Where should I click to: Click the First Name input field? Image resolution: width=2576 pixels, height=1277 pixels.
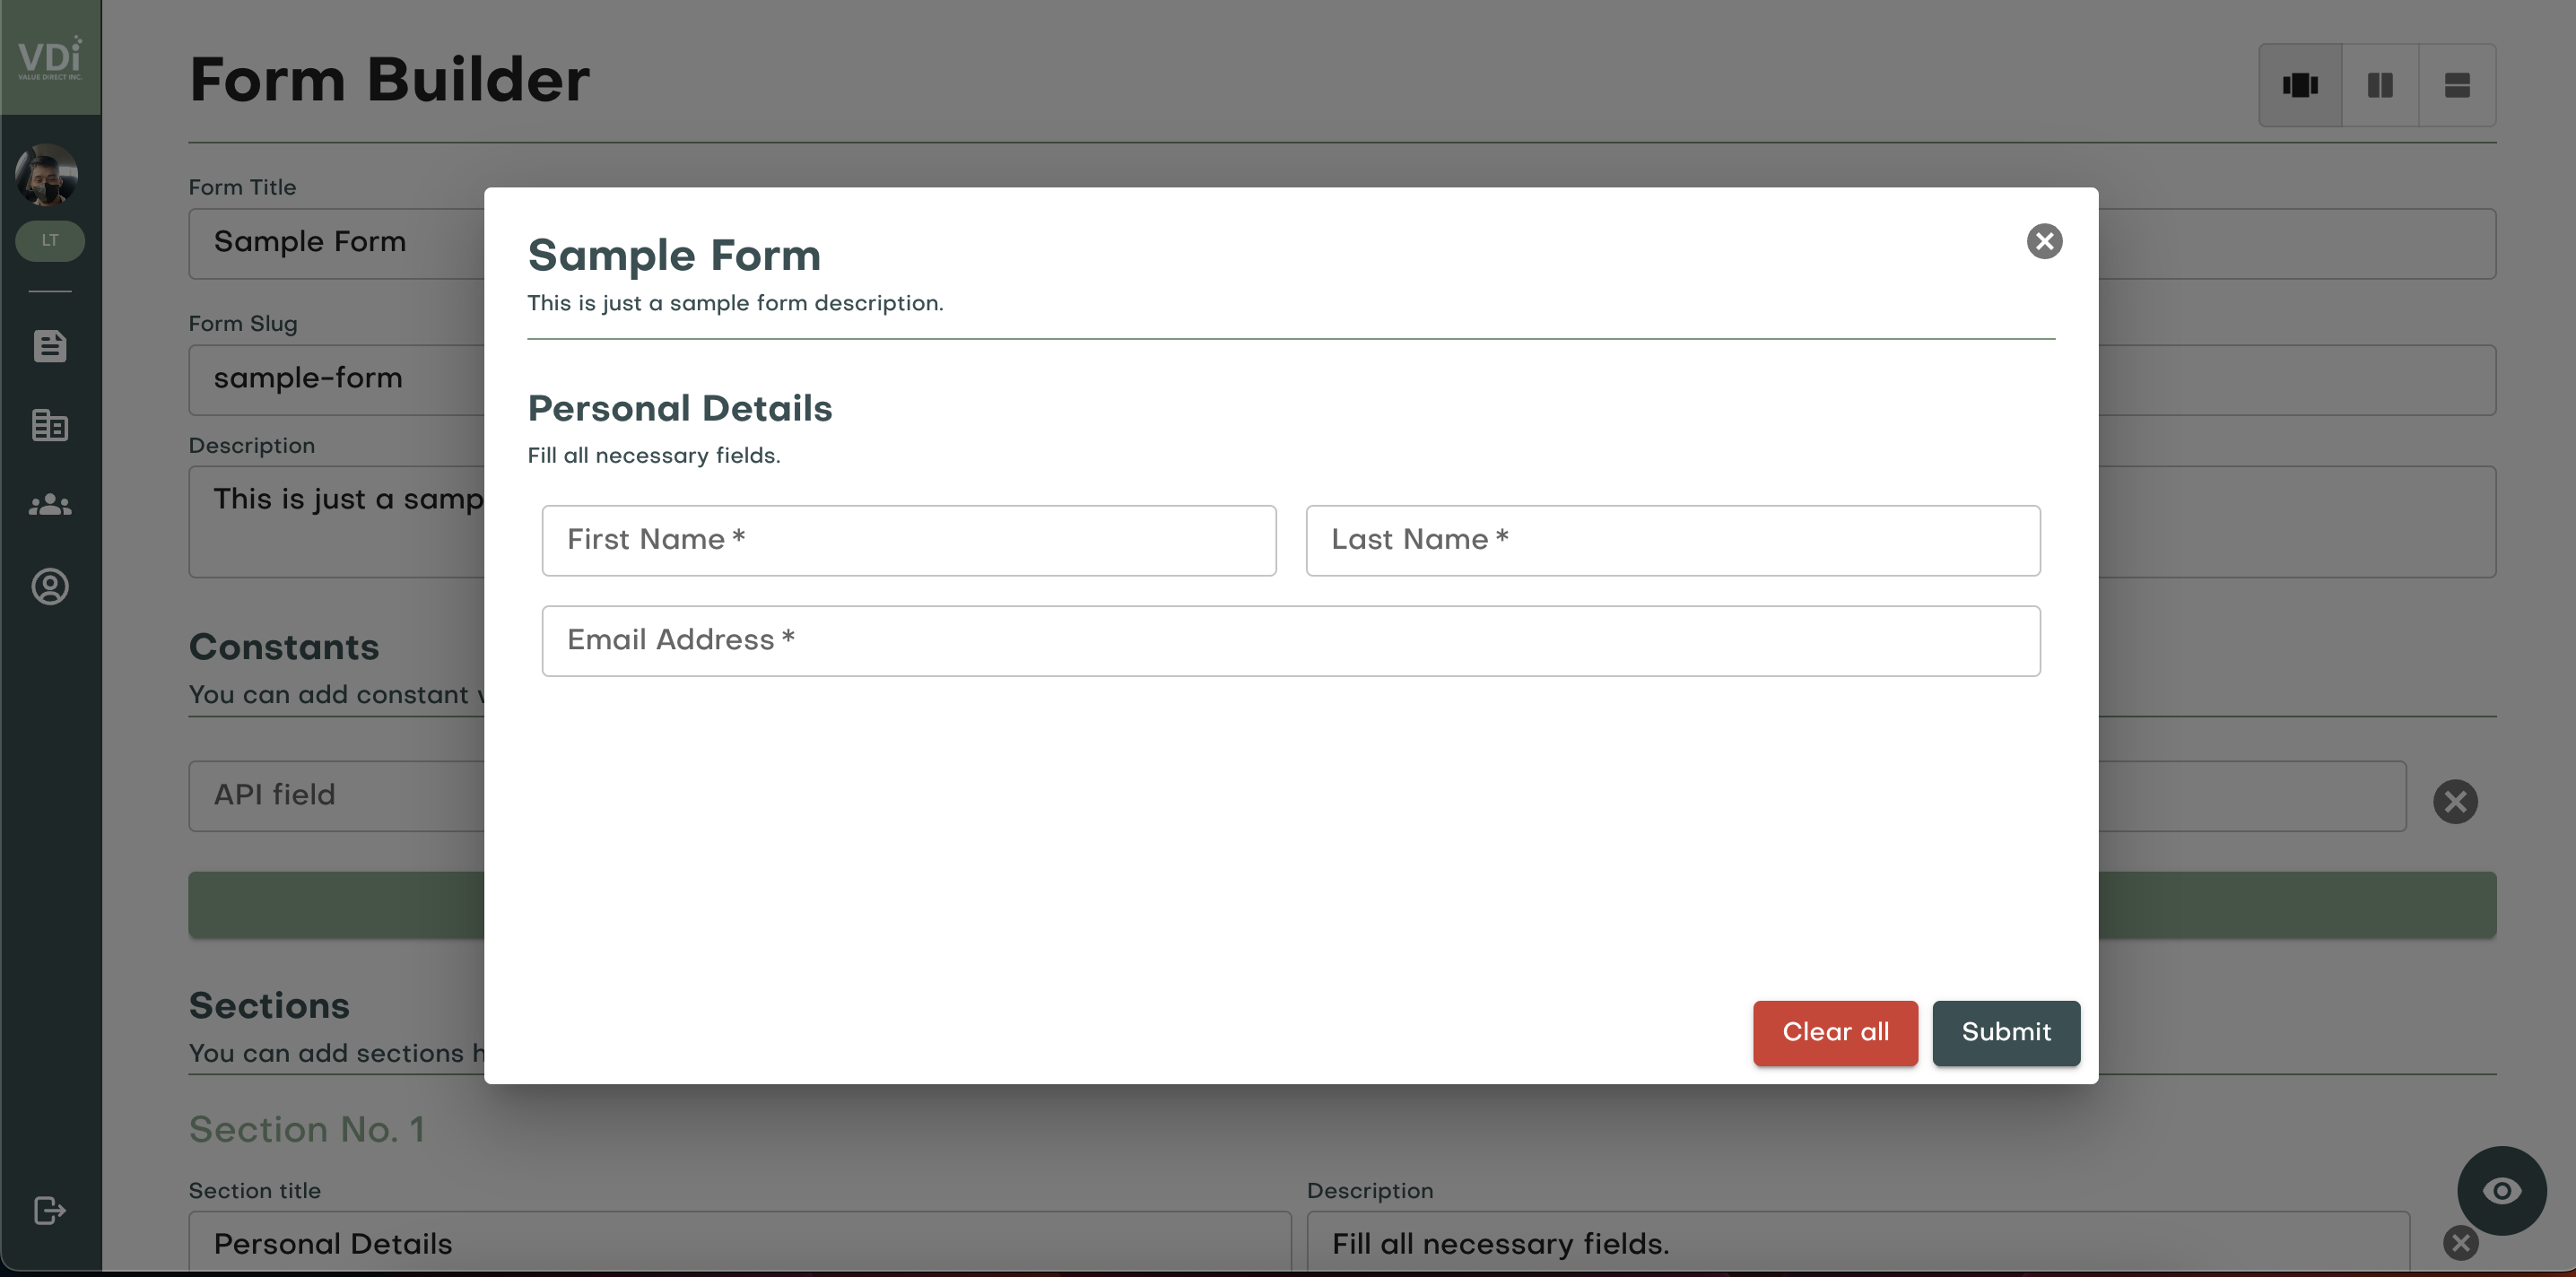tap(908, 540)
